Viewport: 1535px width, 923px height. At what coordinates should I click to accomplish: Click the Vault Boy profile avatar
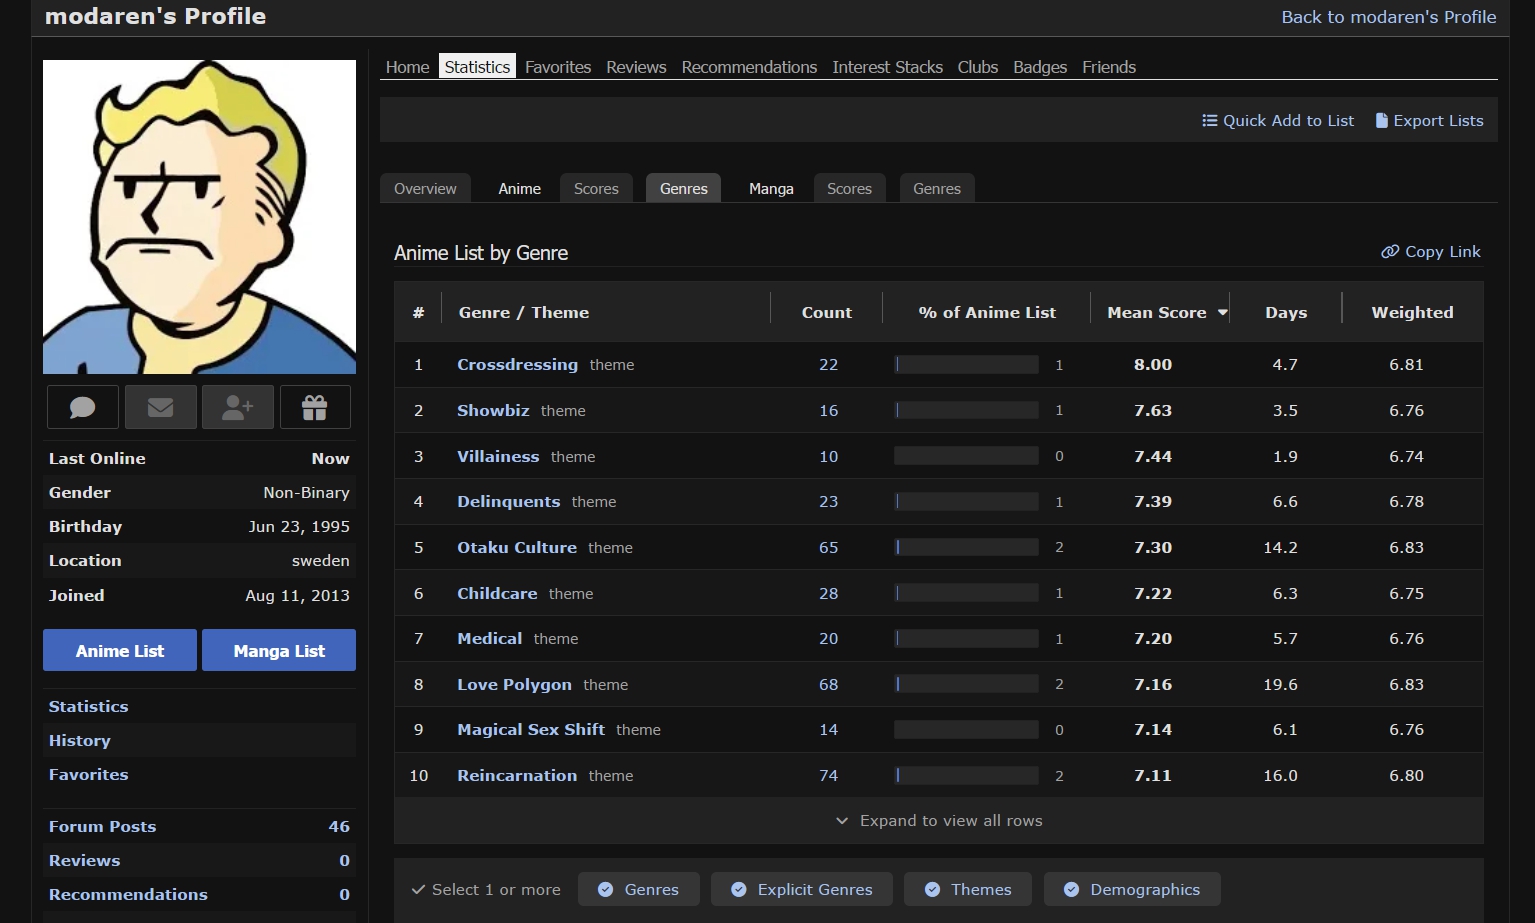coord(199,217)
